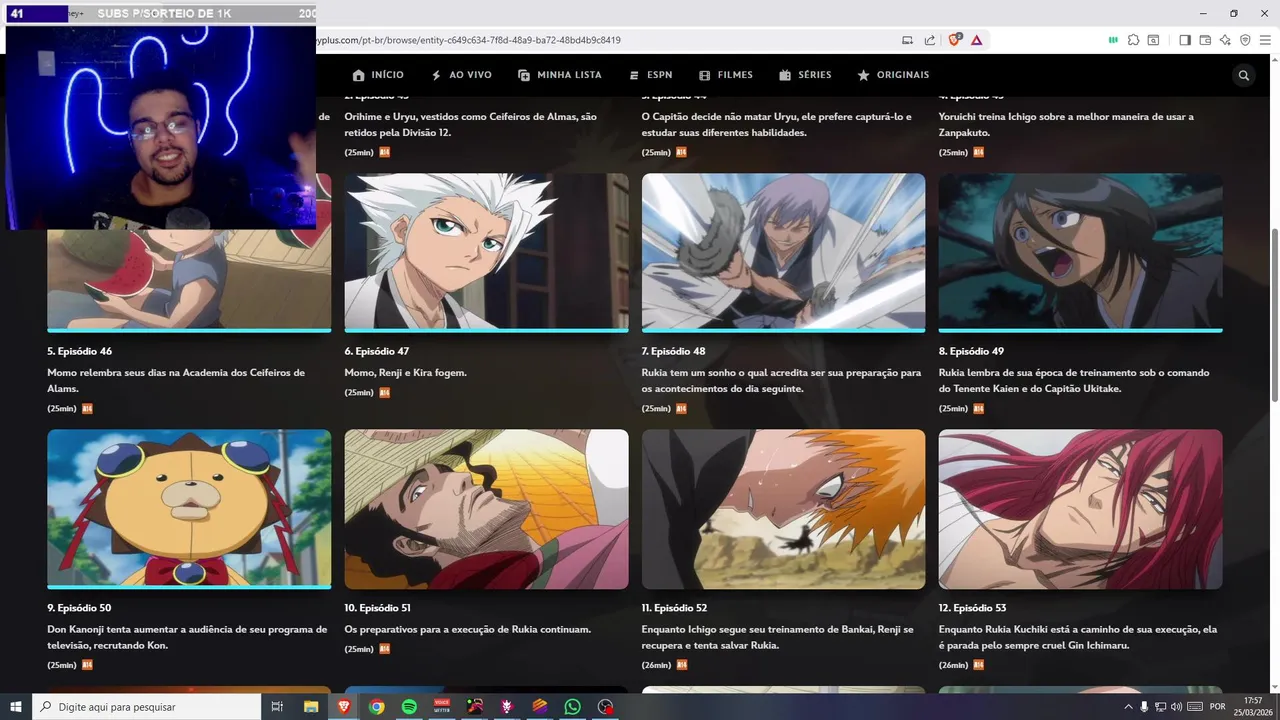Image resolution: width=1280 pixels, height=720 pixels.
Task: Click the network tray icon
Action: point(1160,707)
